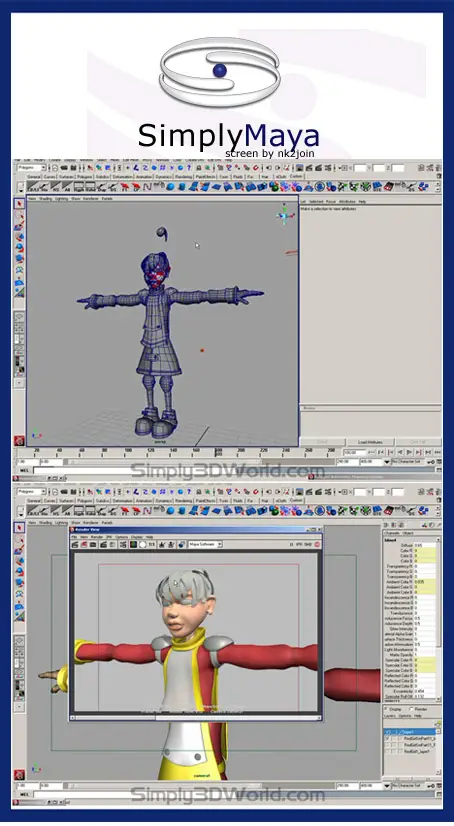
Task: Take a snapshot in Render View toolbar
Action: [93, 544]
